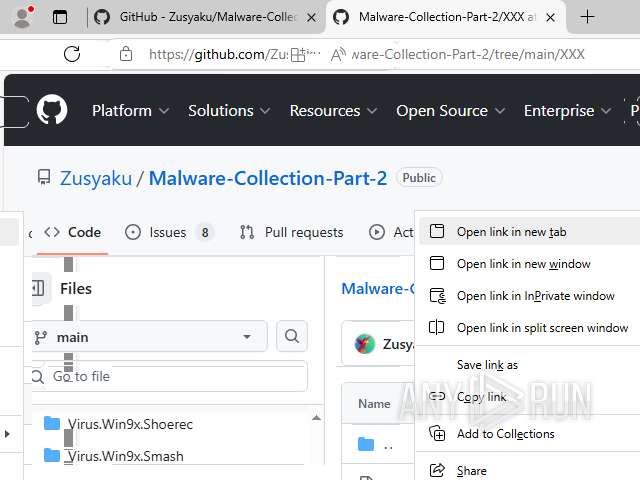Open the Malware-Collection-Part-2 repository link

(x=268, y=178)
